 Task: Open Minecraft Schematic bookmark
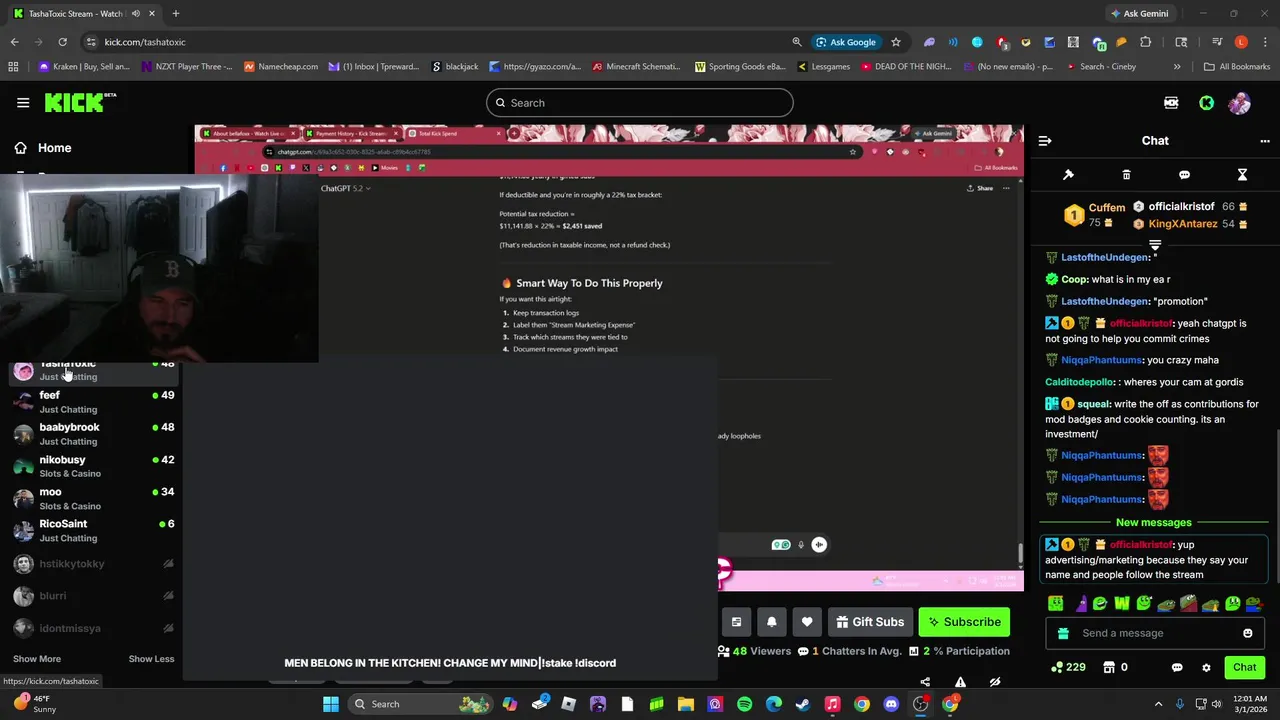636,67
